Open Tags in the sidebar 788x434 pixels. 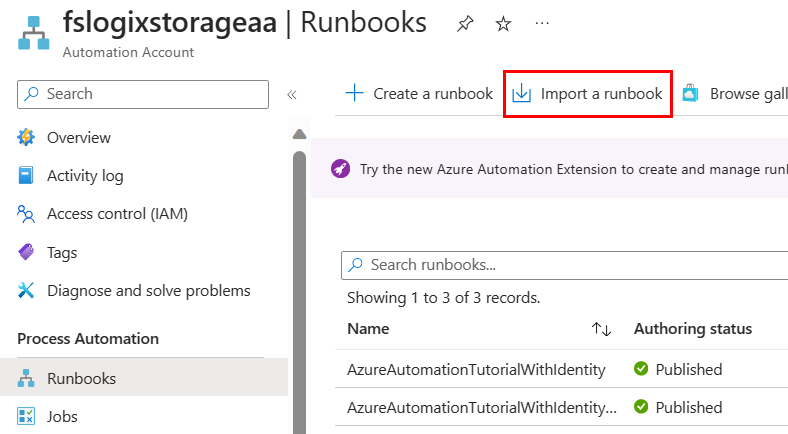coord(62,253)
